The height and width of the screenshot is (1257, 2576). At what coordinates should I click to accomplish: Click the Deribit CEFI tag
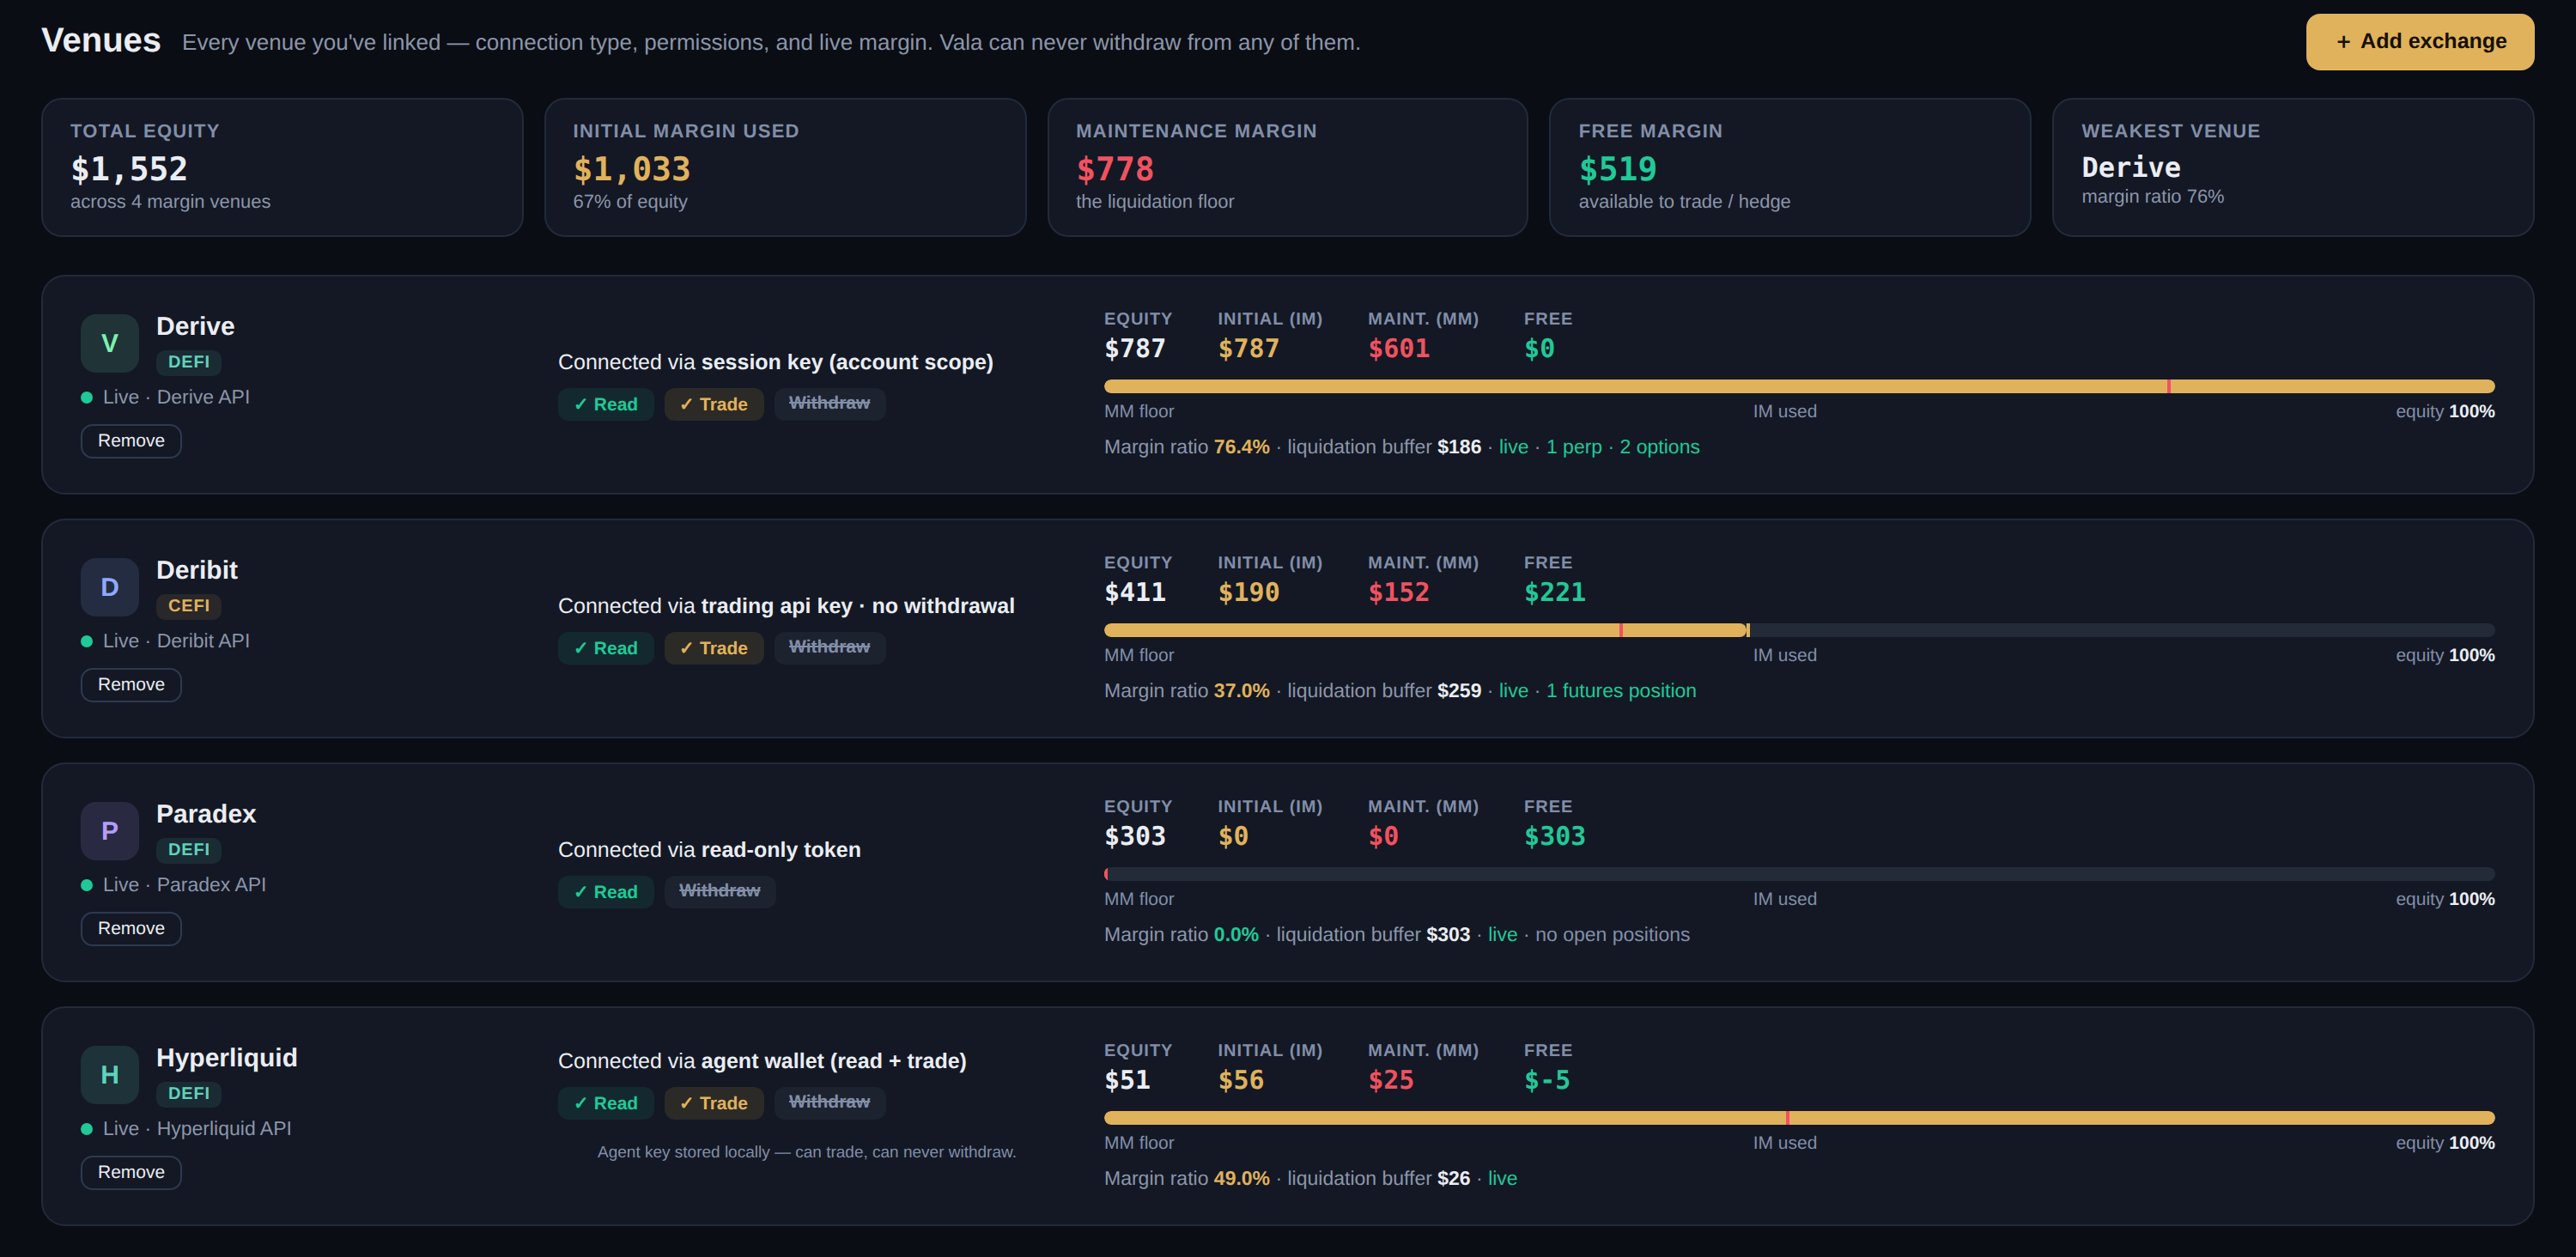188,606
